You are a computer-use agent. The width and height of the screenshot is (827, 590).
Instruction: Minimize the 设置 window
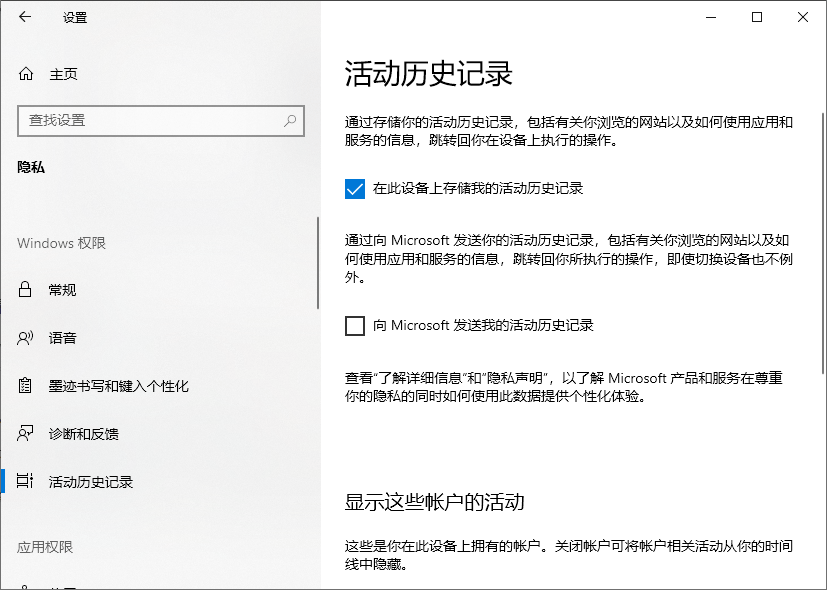click(x=711, y=17)
